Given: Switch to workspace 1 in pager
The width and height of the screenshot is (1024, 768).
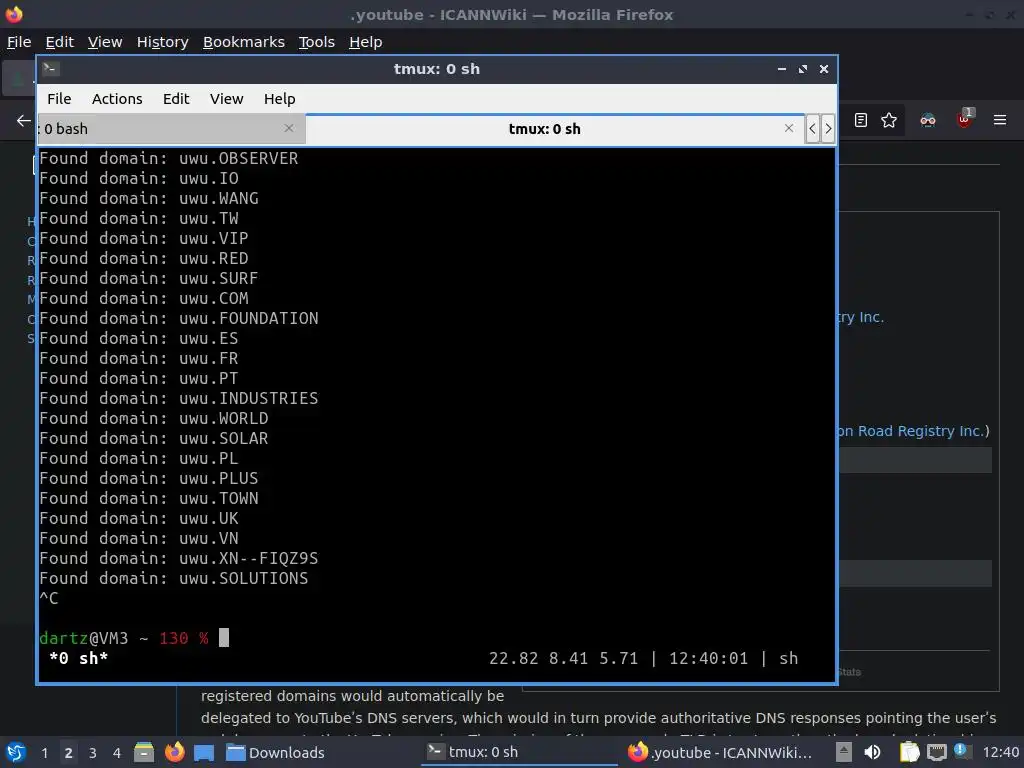Looking at the screenshot, I should tap(44, 753).
